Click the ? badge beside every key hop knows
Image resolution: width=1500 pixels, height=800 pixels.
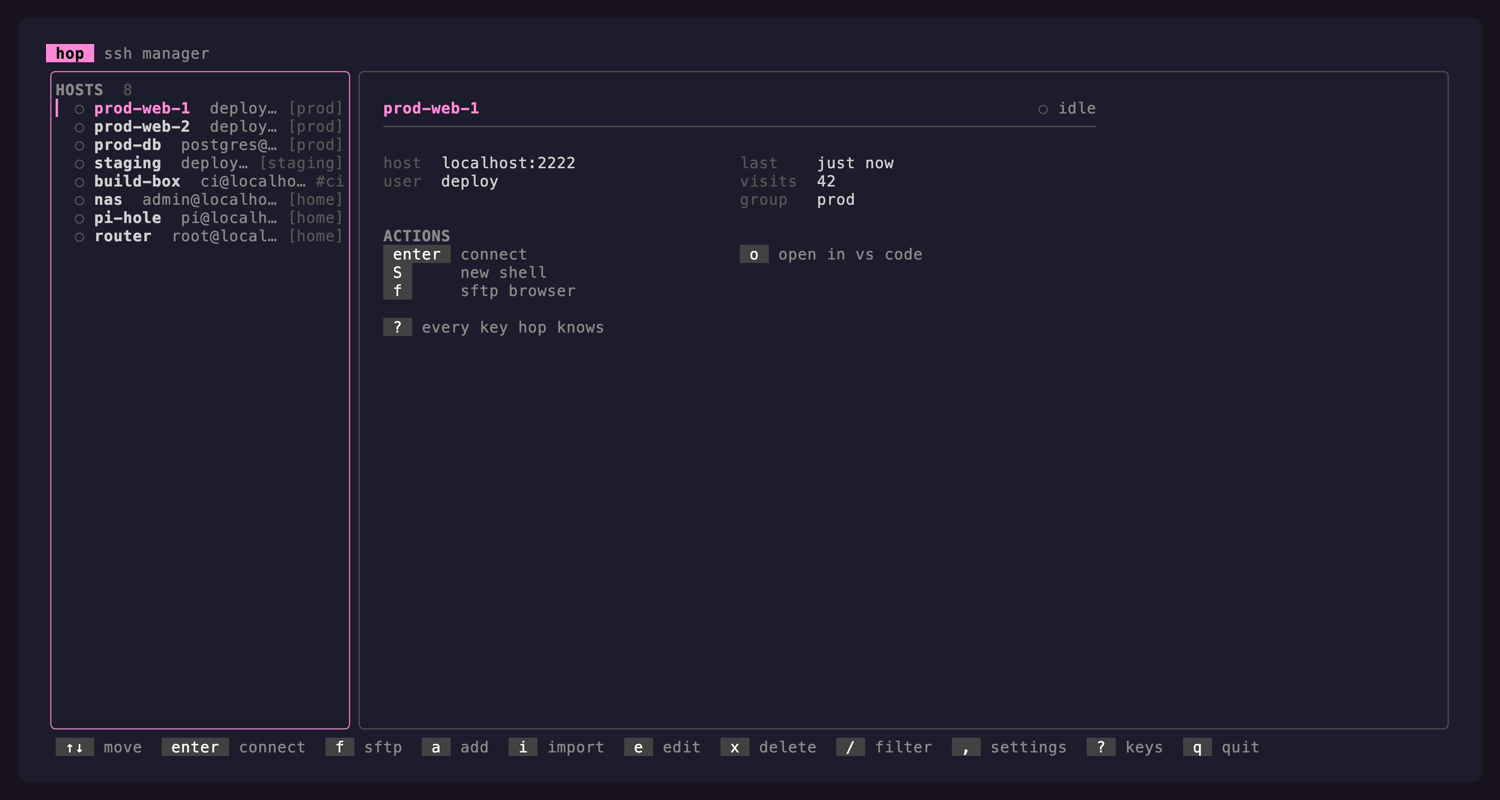click(397, 327)
